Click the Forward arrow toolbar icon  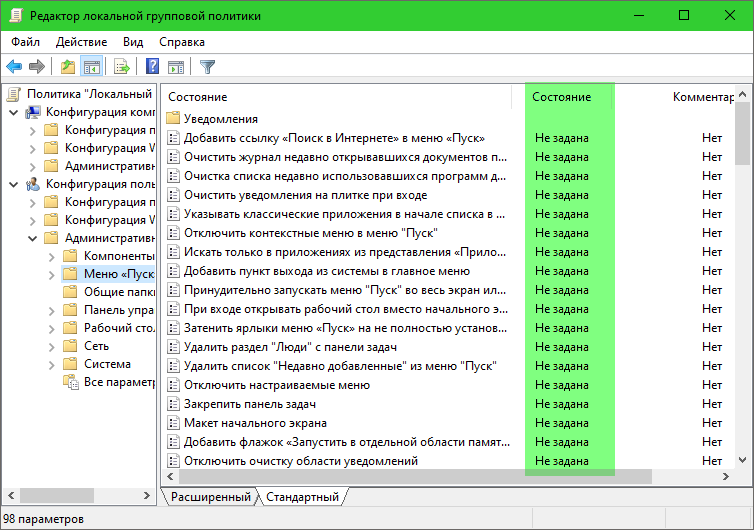coord(37,67)
